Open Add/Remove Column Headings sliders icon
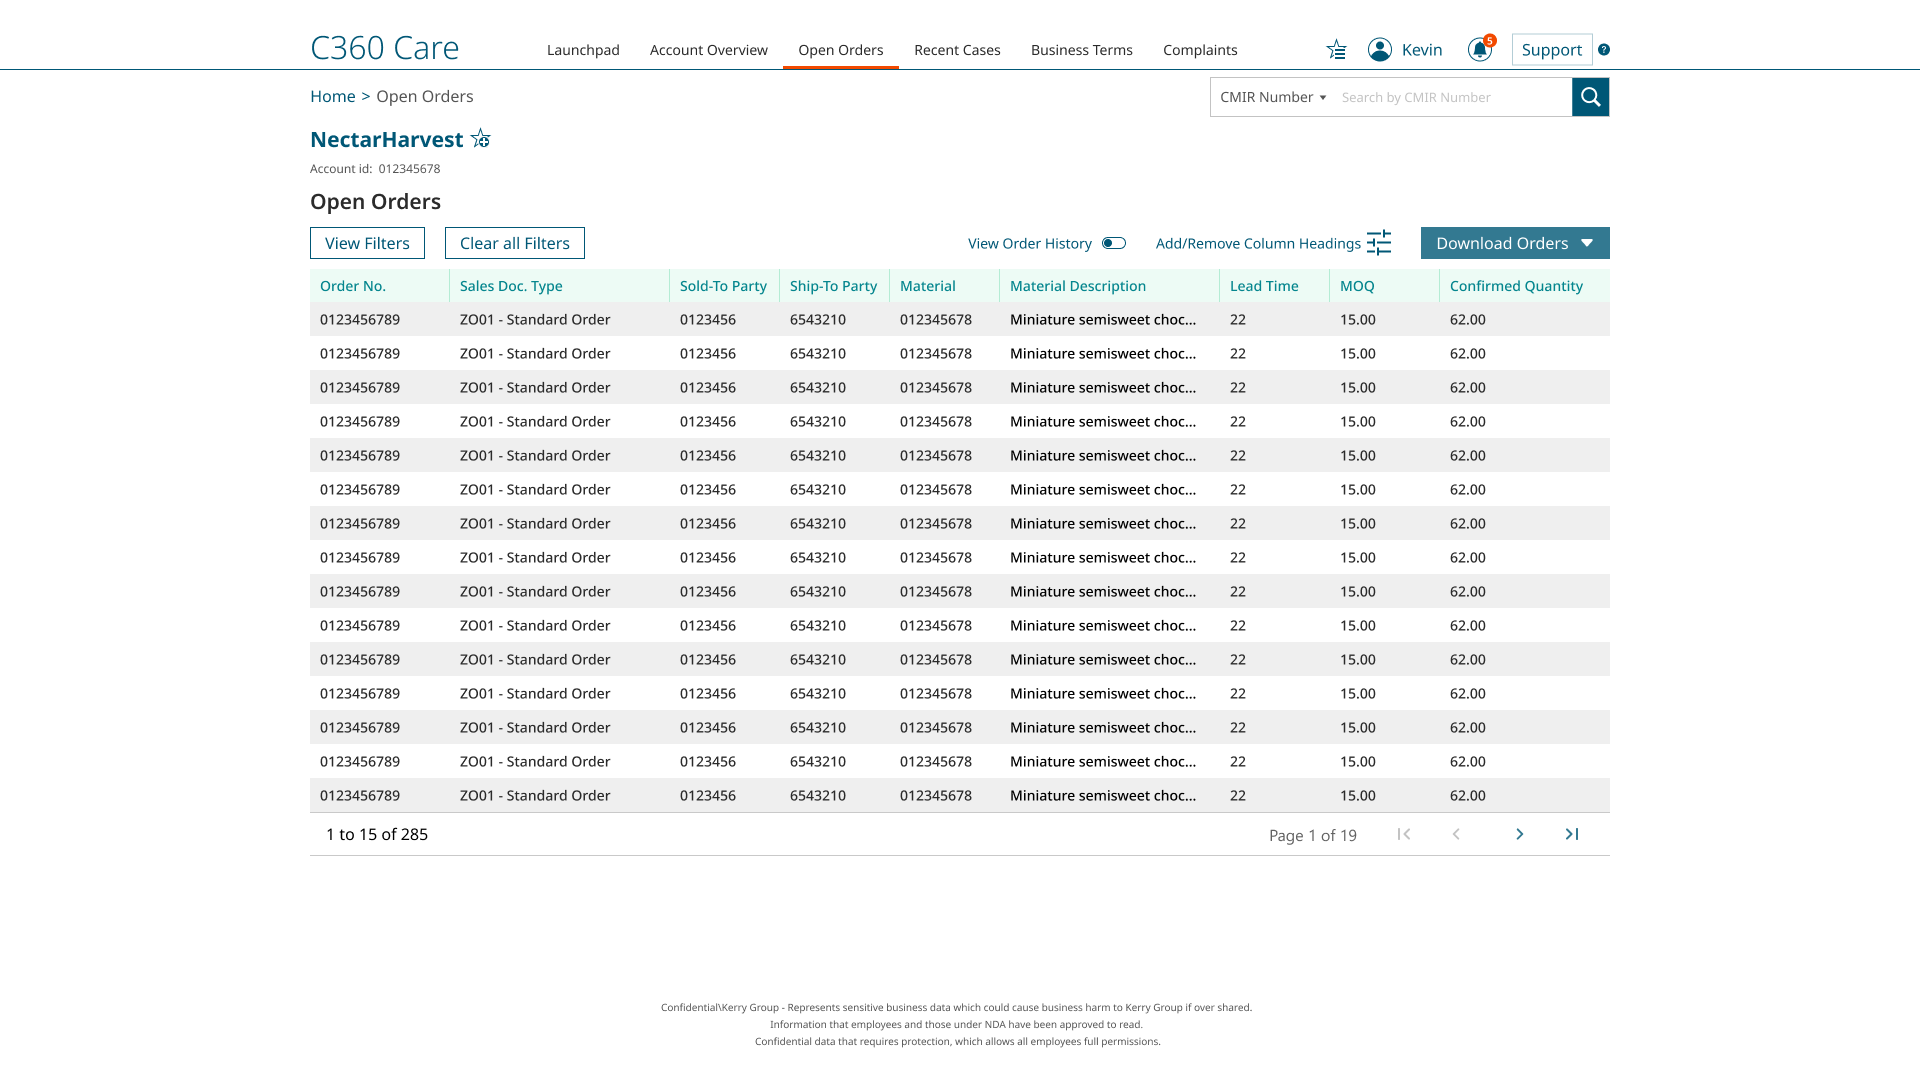1920x1080 pixels. point(1379,243)
